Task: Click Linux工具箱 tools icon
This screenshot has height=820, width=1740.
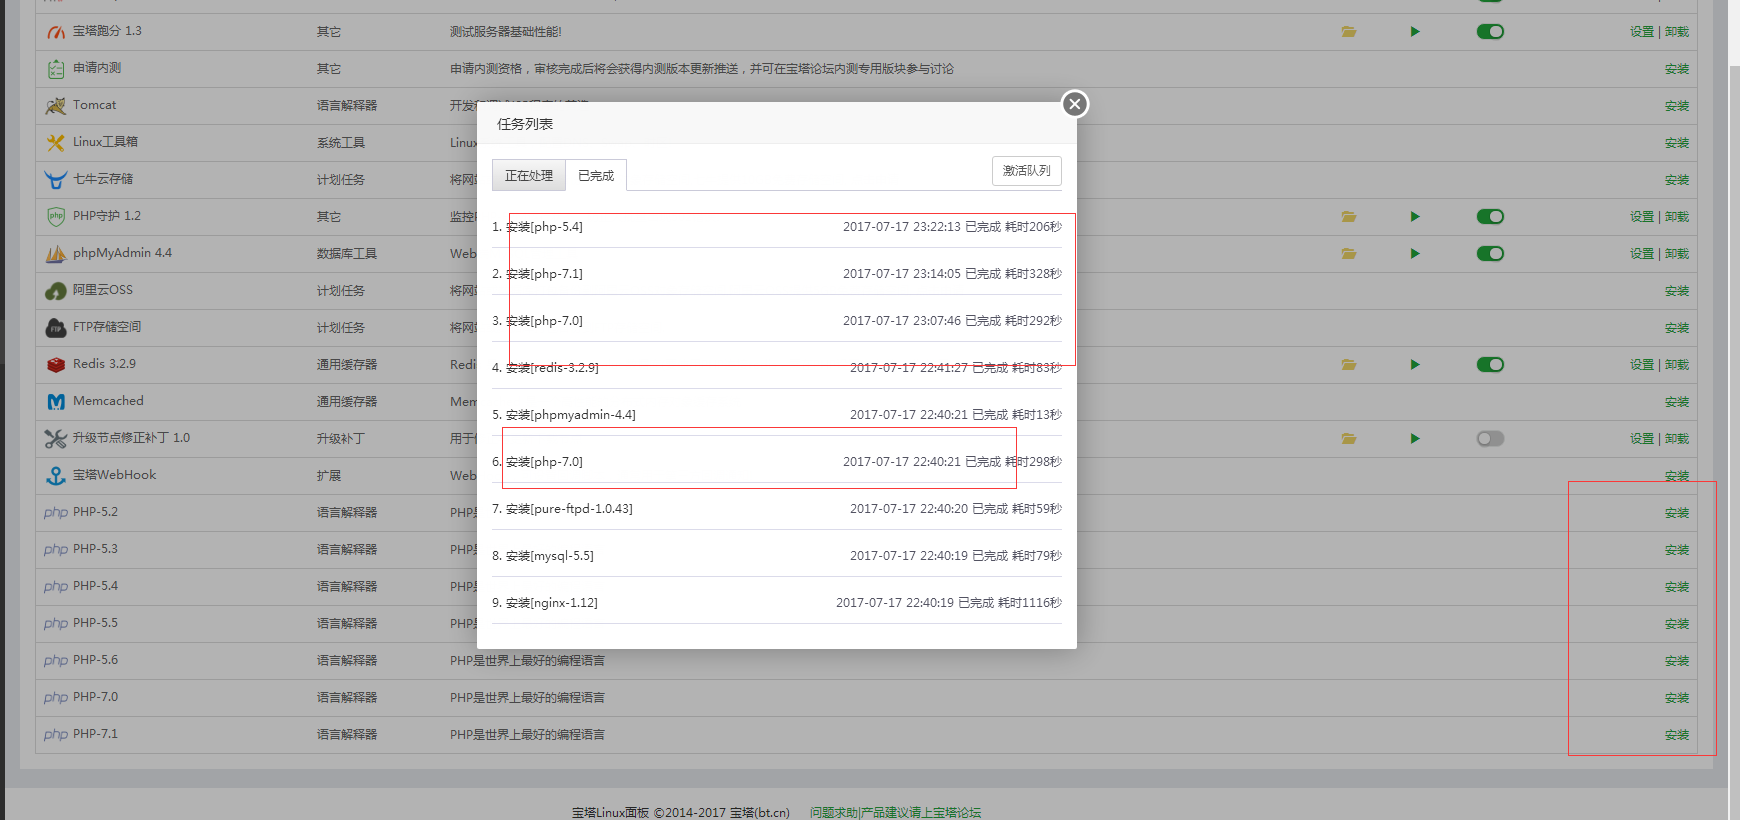Action: click(56, 143)
